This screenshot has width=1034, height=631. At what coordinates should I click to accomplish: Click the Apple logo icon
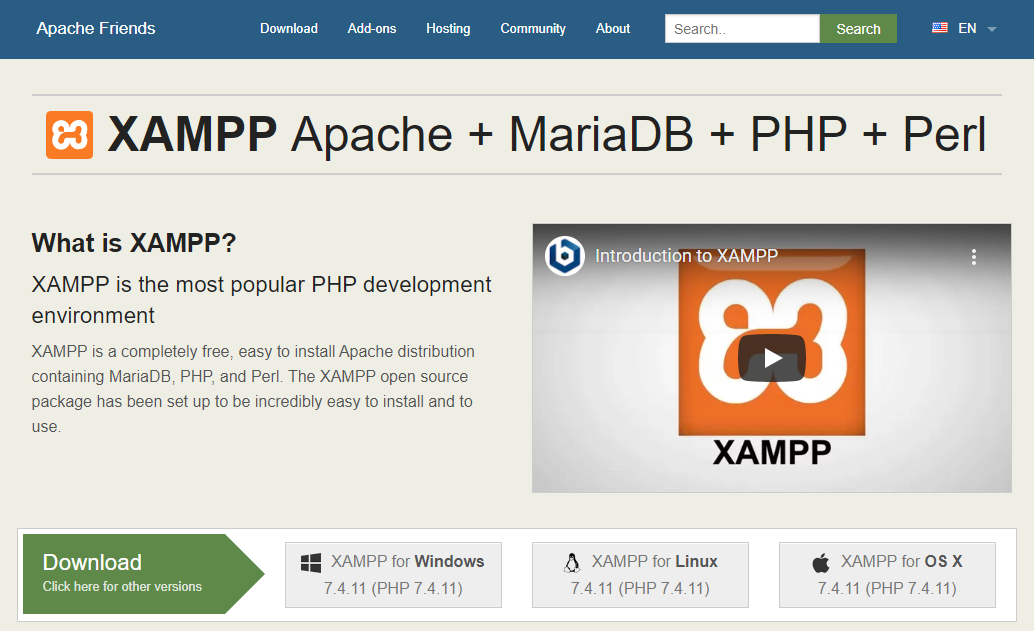821,563
